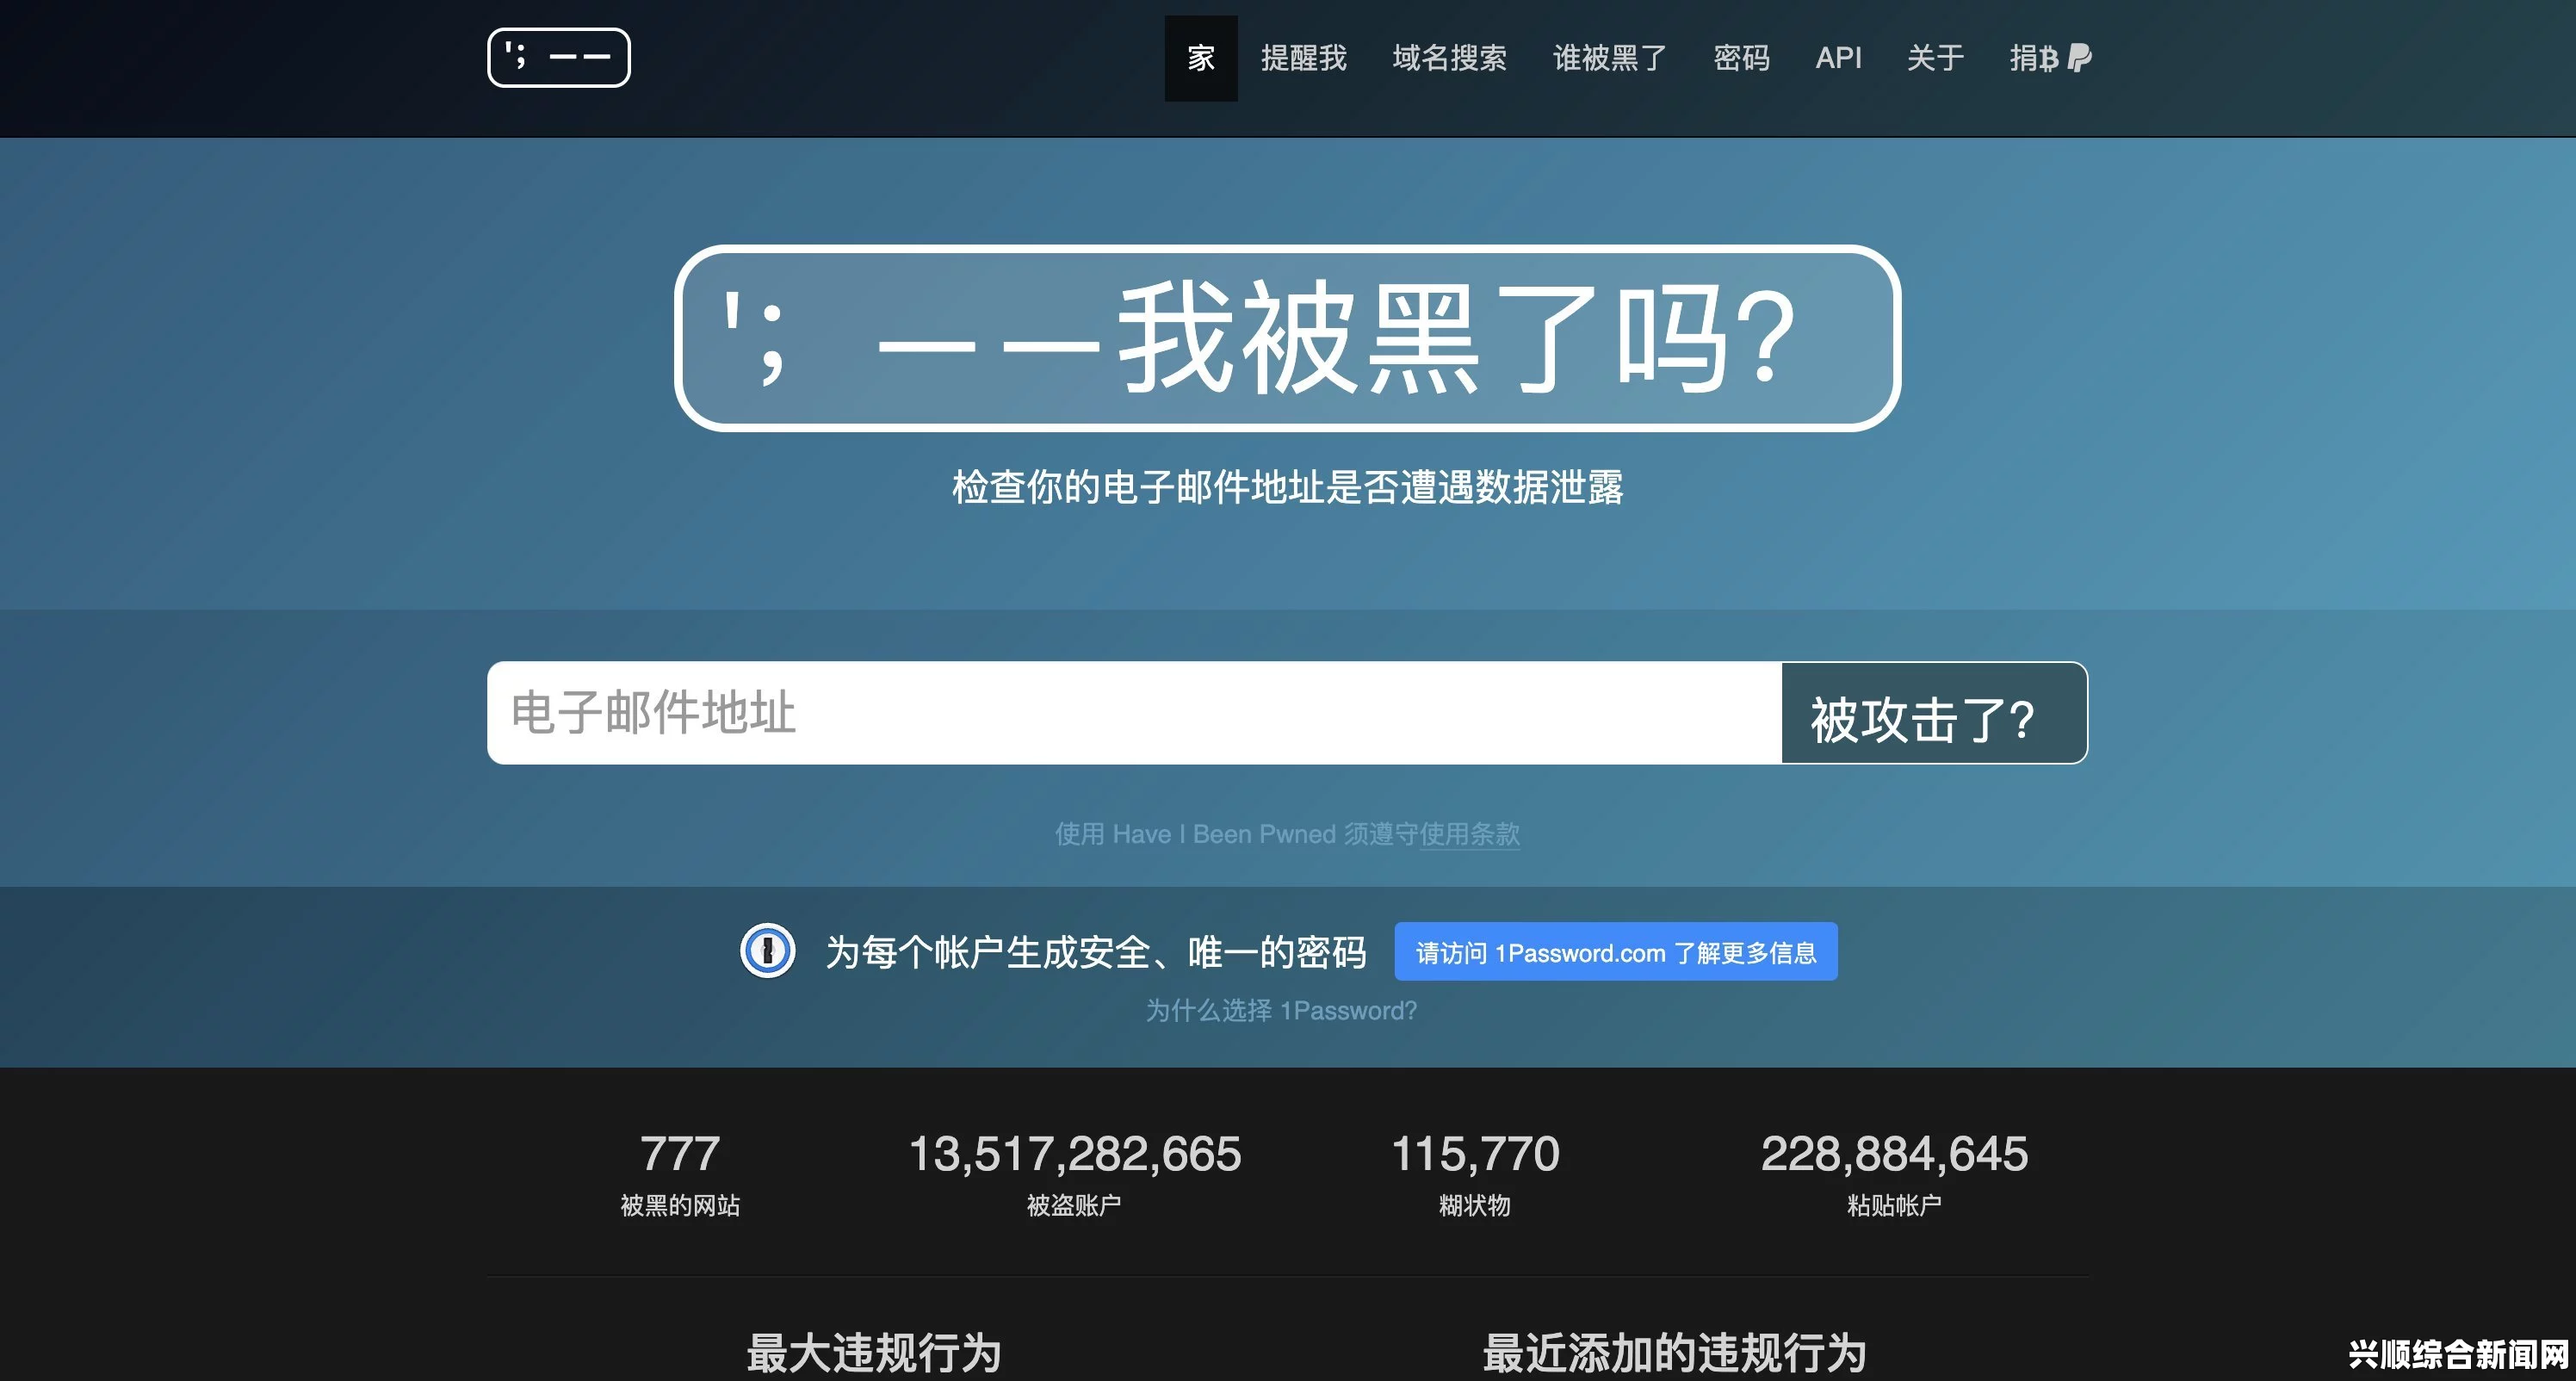Click the 被攻击了? search button
This screenshot has width=2576, height=1381.
1934,713
